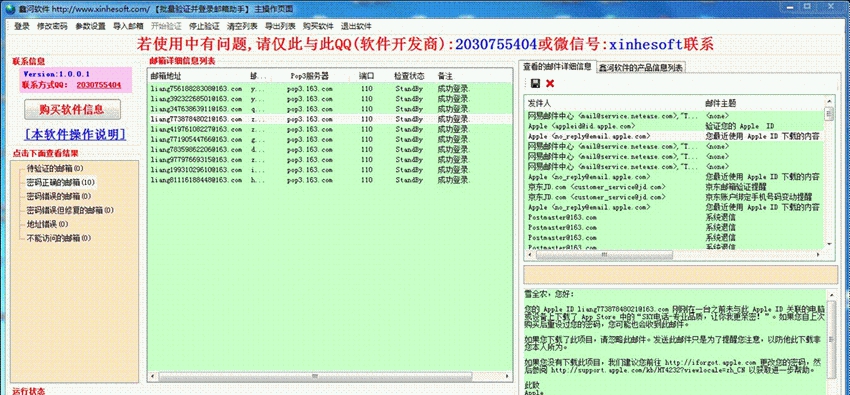The width and height of the screenshot is (850, 395).
Task: Open the 购买软件 menu item
Action: (318, 26)
